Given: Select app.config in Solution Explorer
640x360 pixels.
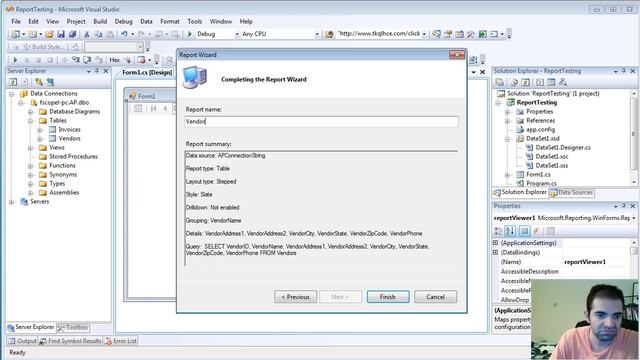Looking at the screenshot, I should [540, 130].
